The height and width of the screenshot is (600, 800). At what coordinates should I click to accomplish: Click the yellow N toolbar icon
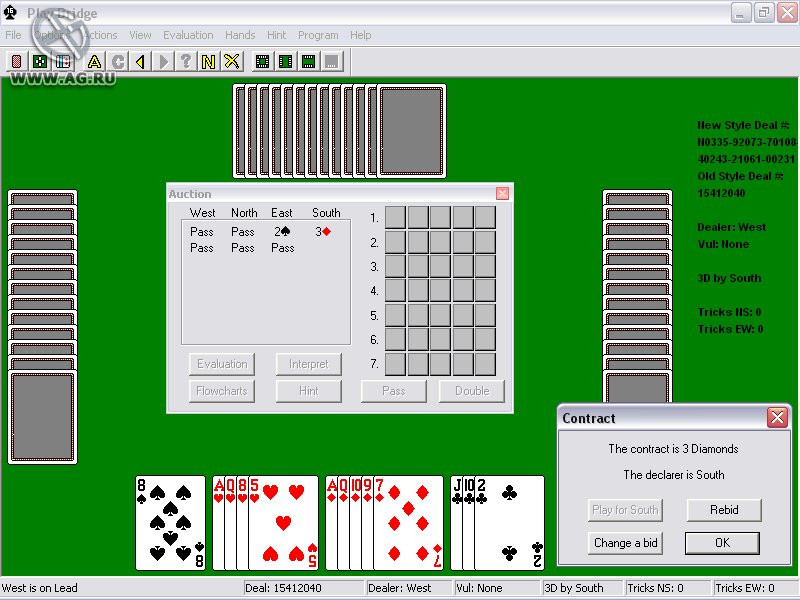point(208,62)
